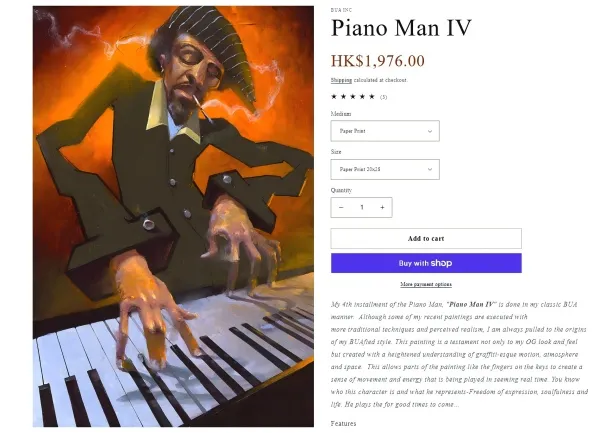The image size is (600, 433).
Task: Click the plus icon to increase quantity
Action: click(x=382, y=207)
